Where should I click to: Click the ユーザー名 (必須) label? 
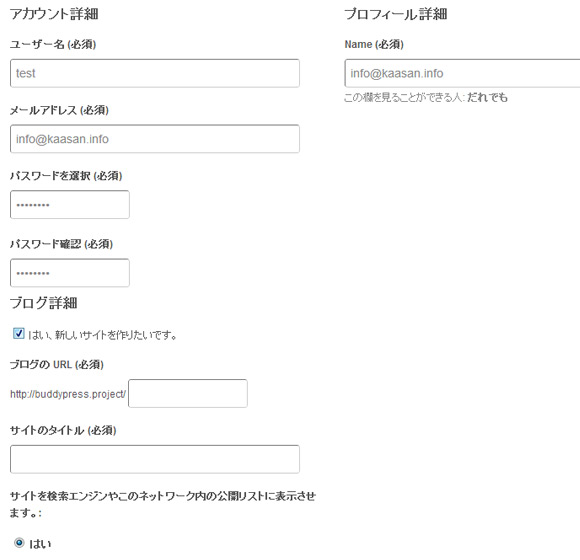53,44
